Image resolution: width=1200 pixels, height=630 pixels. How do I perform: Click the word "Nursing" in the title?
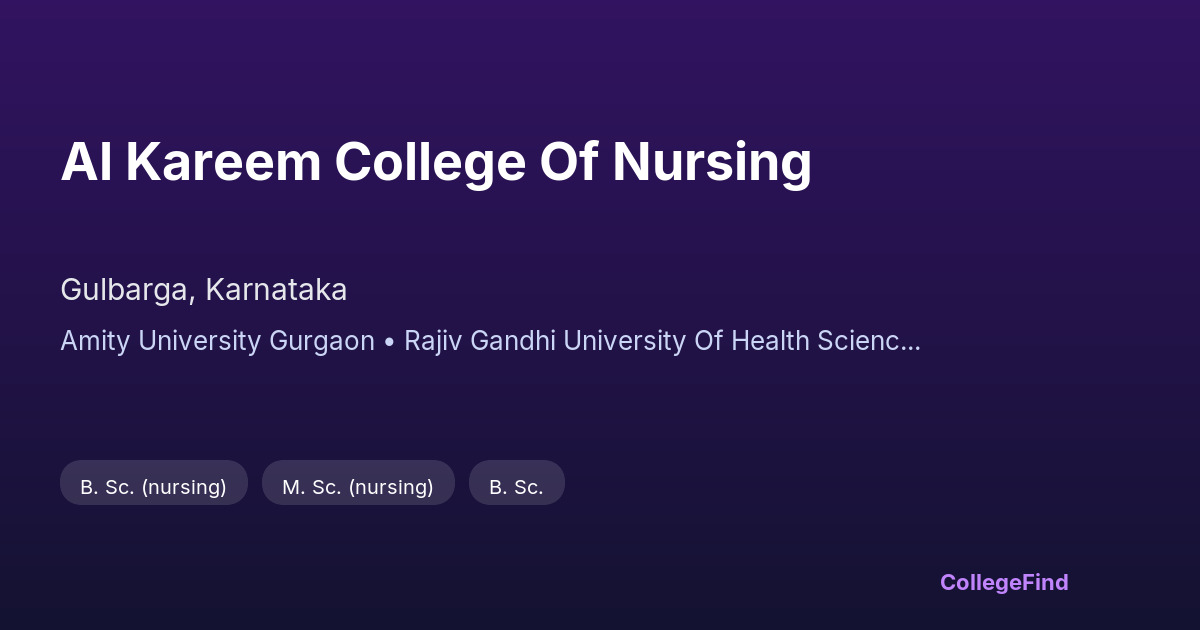point(711,162)
